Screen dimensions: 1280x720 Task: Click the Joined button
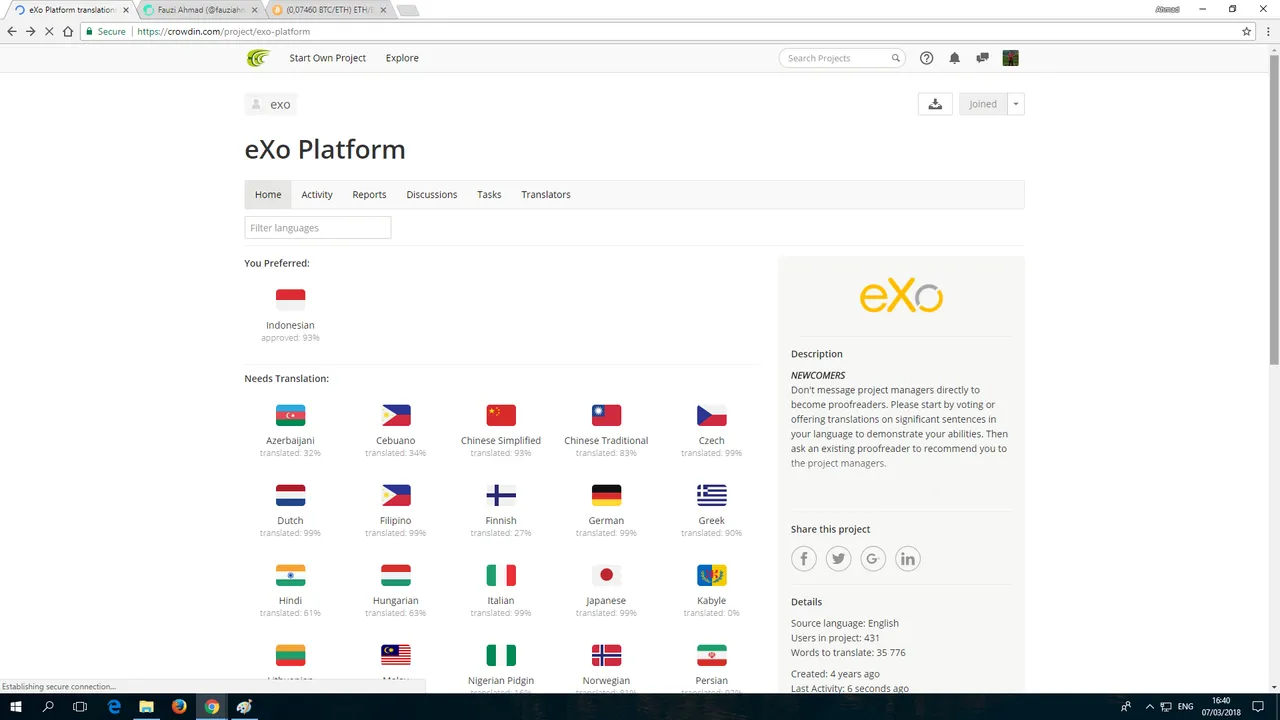click(x=983, y=104)
